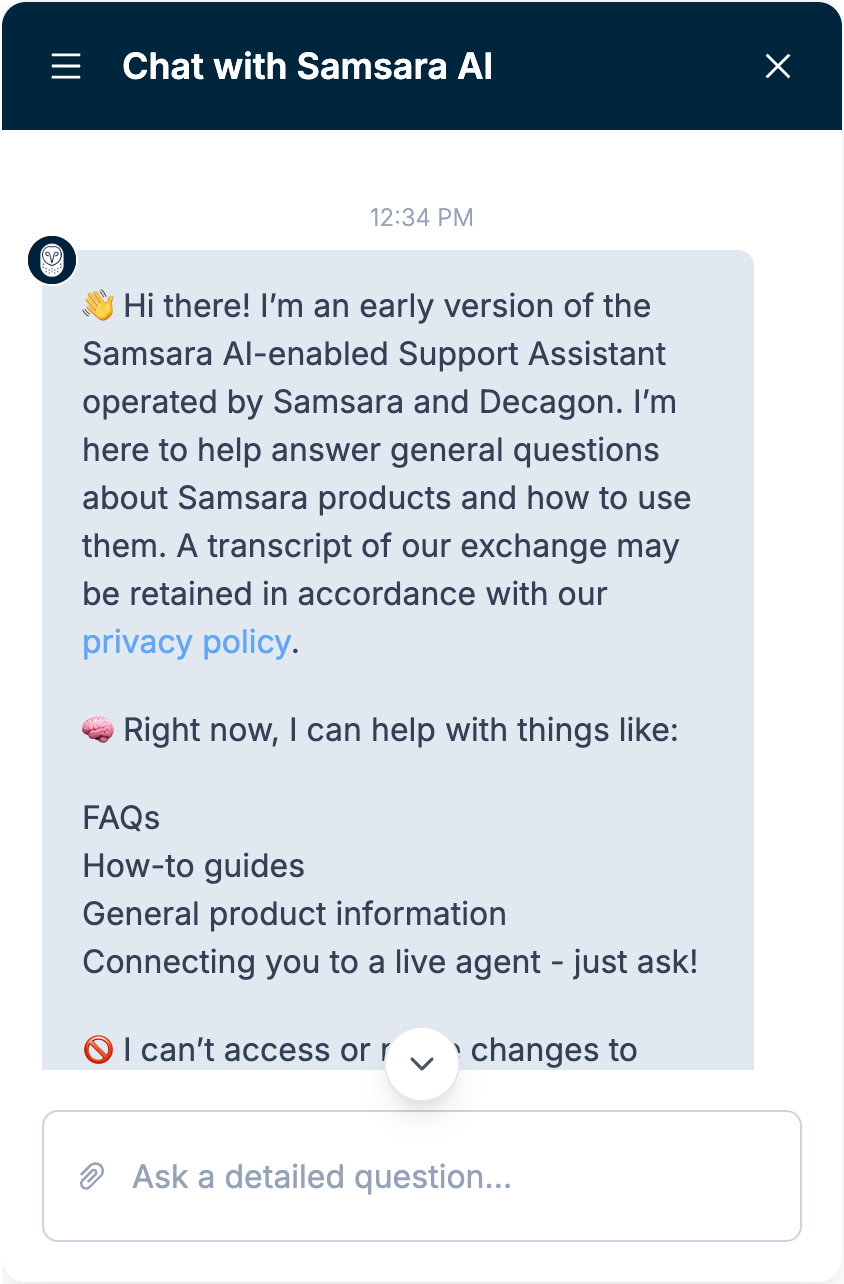Attach a file using the paperclip icon
The height and width of the screenshot is (1284, 844).
92,1176
